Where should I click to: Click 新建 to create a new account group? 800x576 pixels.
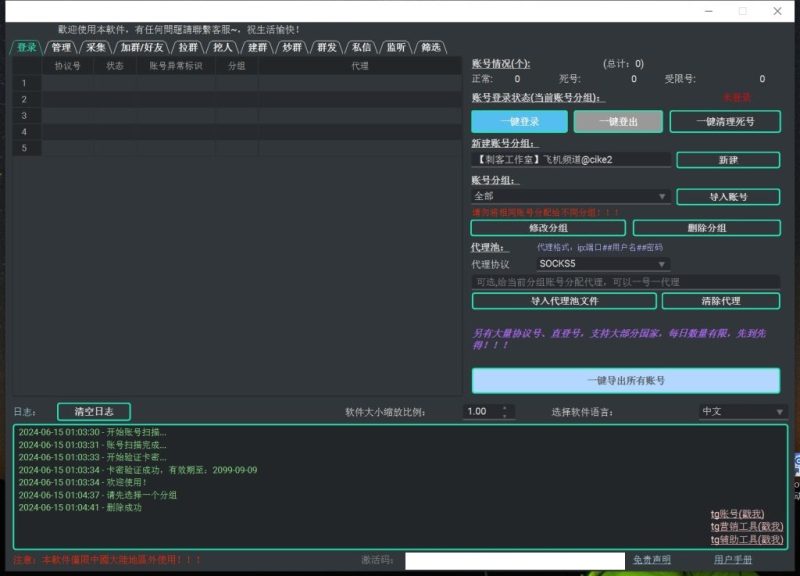728,159
